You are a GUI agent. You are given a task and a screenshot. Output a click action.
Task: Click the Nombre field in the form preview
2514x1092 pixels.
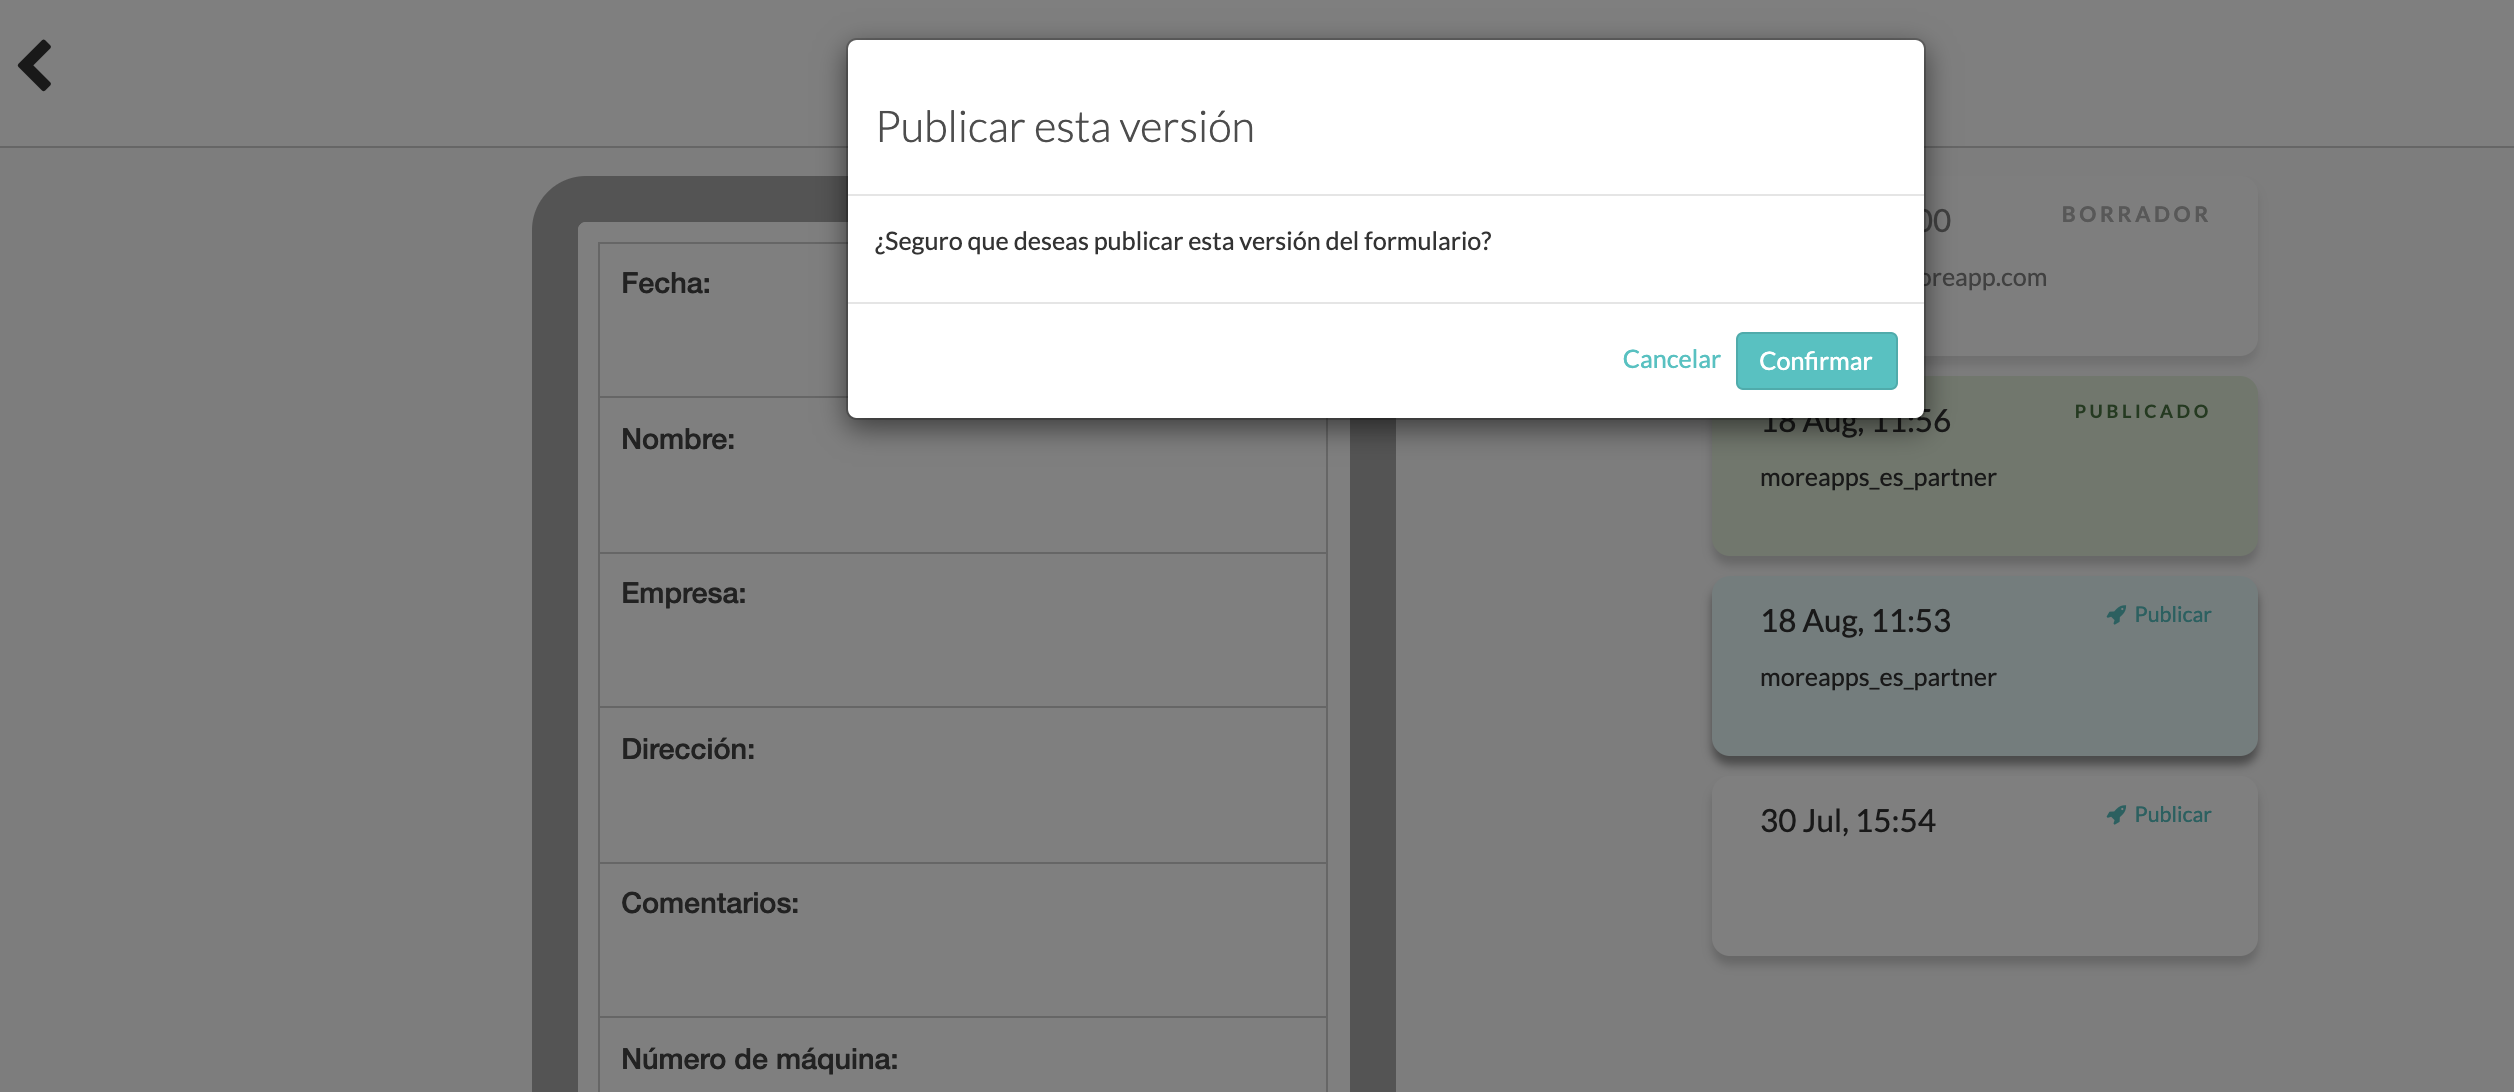962,475
